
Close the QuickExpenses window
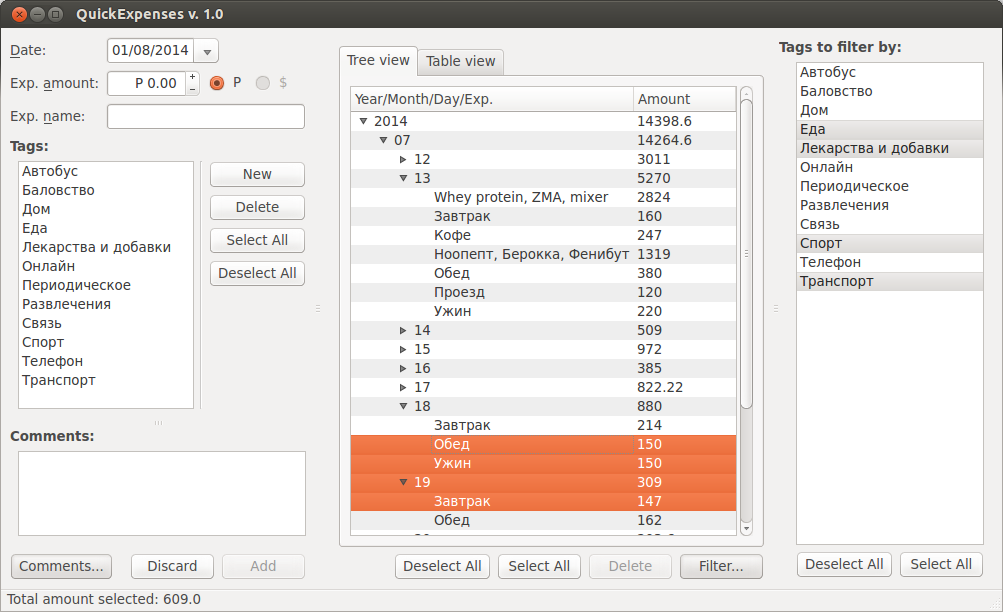[19, 14]
